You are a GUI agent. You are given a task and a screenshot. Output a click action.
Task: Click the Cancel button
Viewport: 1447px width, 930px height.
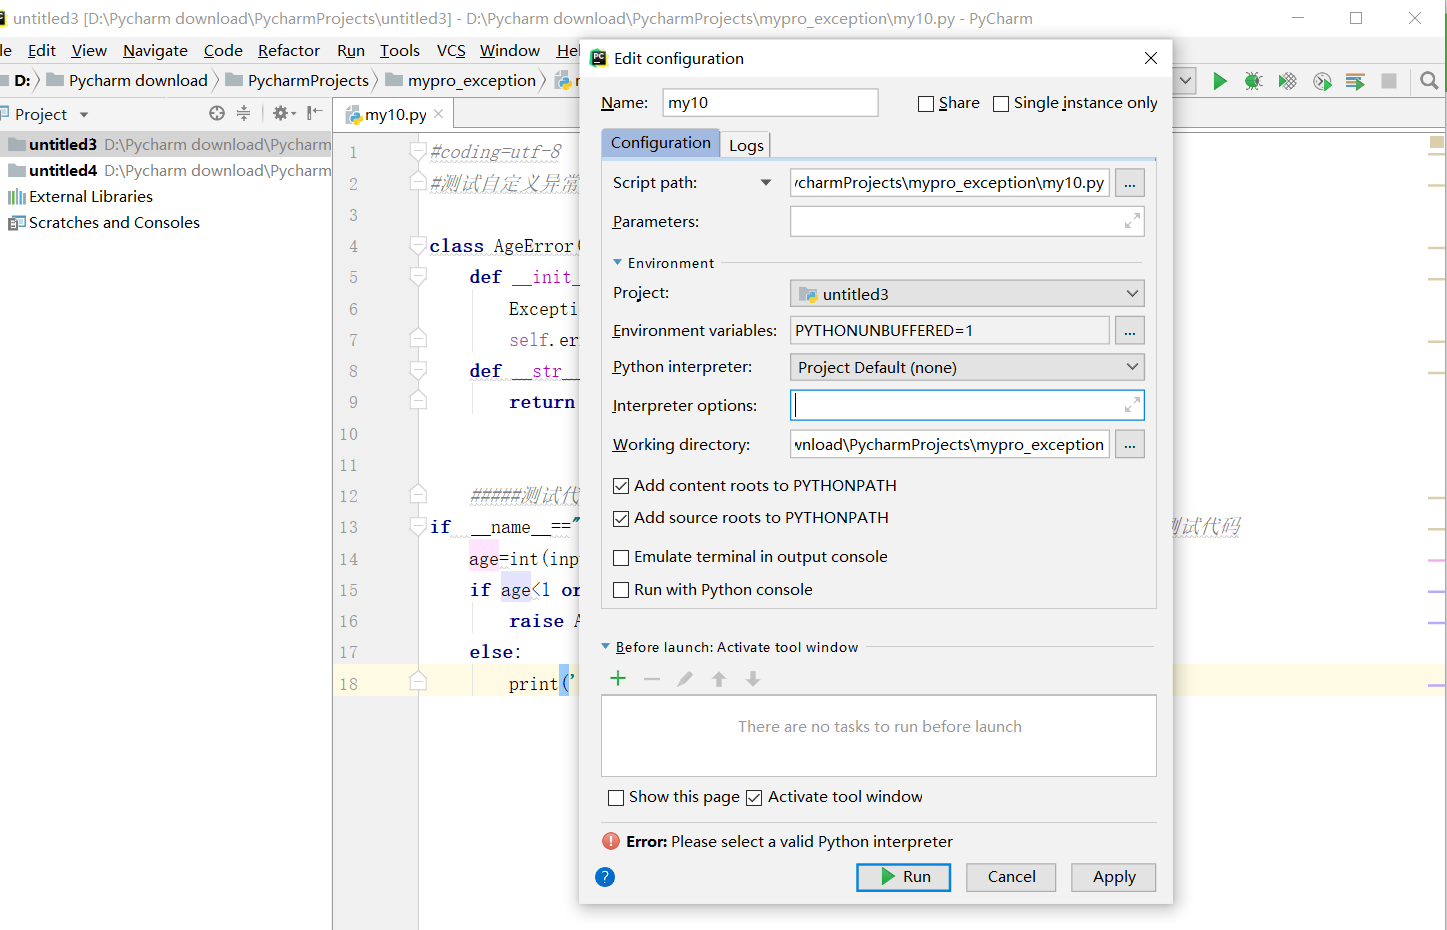click(x=1011, y=877)
